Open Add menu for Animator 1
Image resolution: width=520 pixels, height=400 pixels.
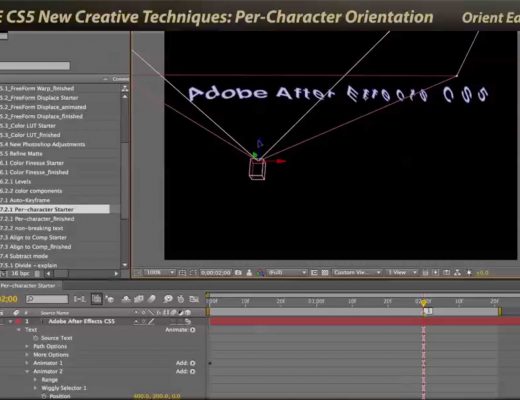(x=193, y=363)
